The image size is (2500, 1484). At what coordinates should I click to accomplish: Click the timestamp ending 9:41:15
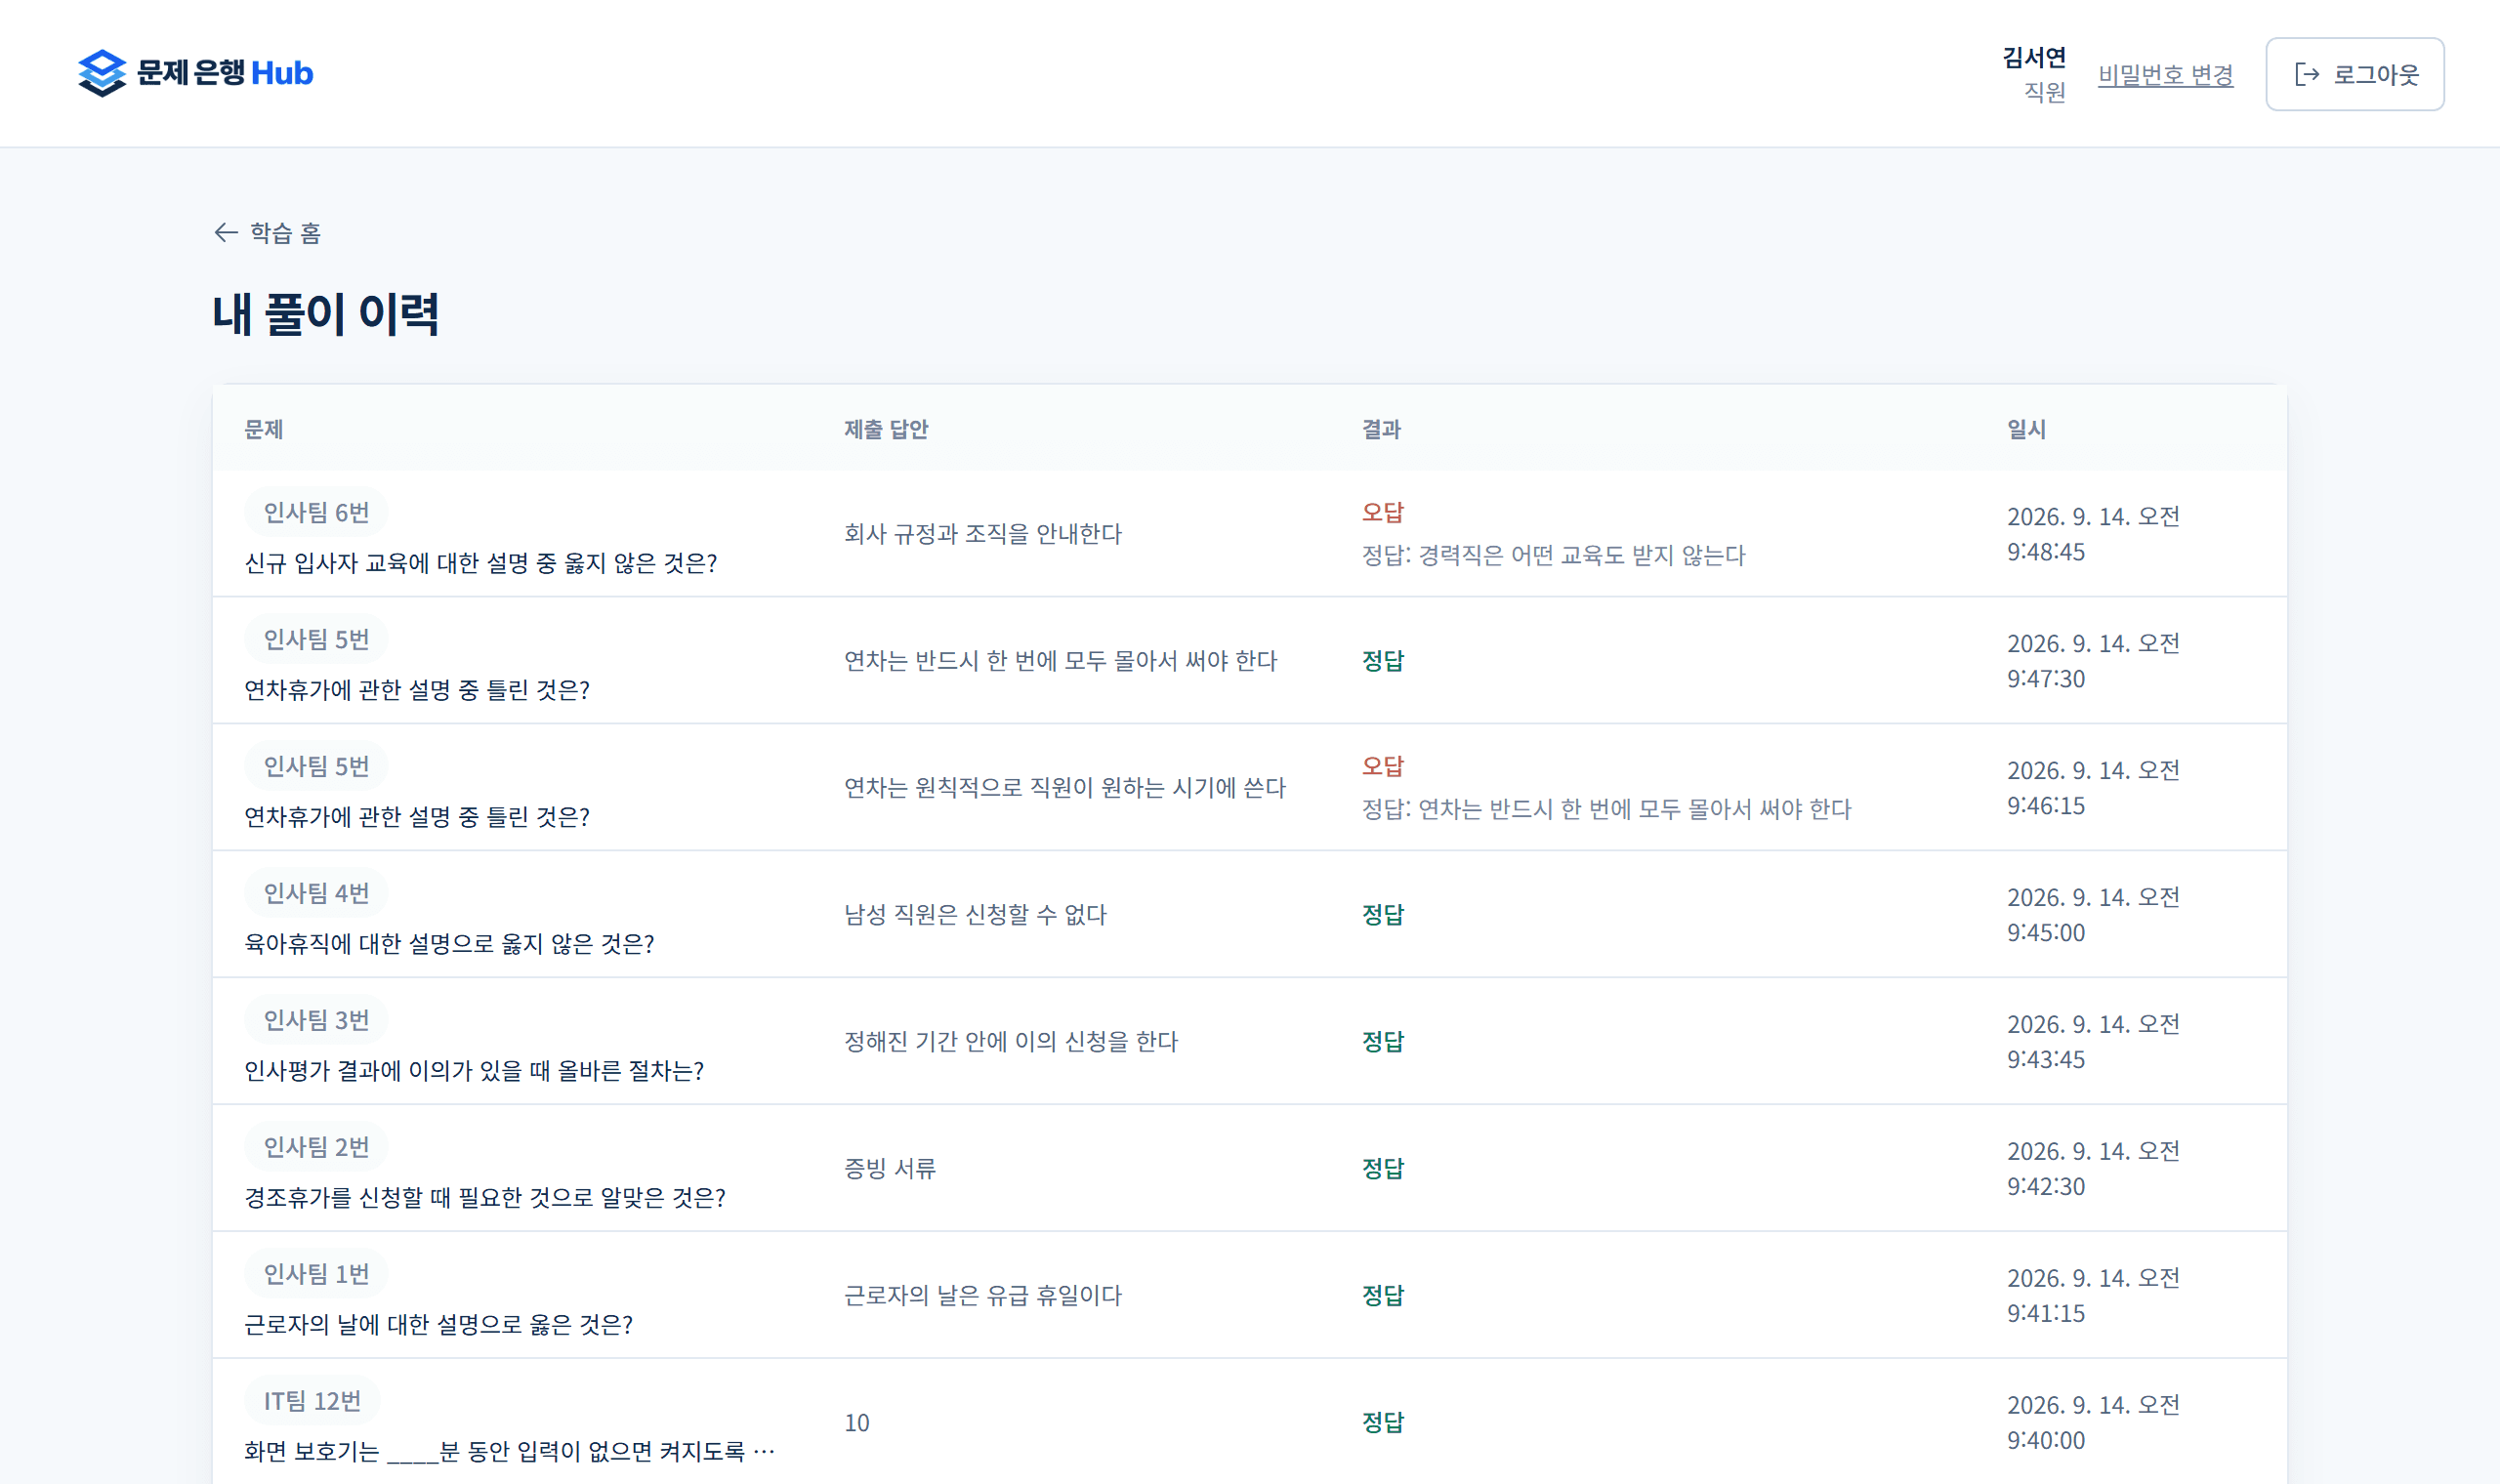(2093, 1296)
